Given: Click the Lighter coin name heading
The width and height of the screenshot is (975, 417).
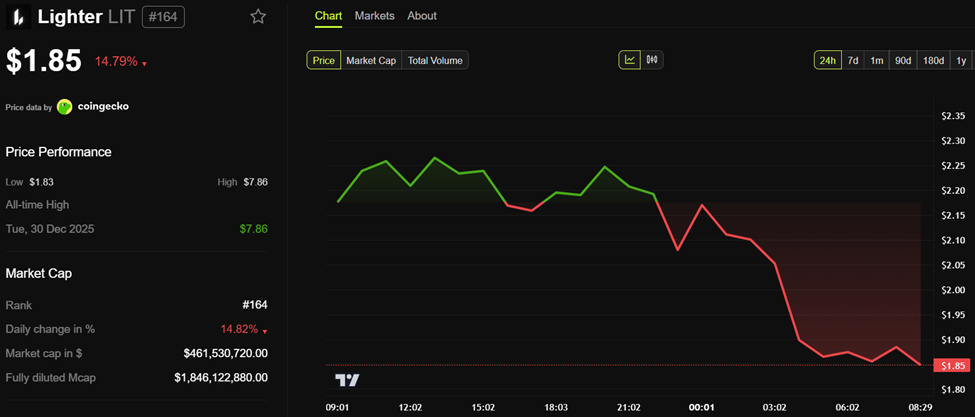Looking at the screenshot, I should [70, 17].
